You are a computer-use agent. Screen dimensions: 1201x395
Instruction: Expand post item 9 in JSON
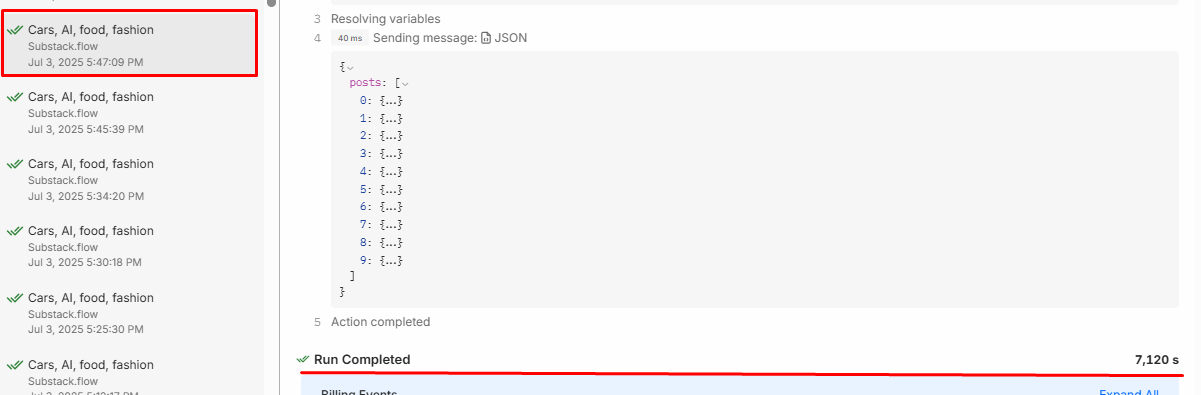point(391,260)
